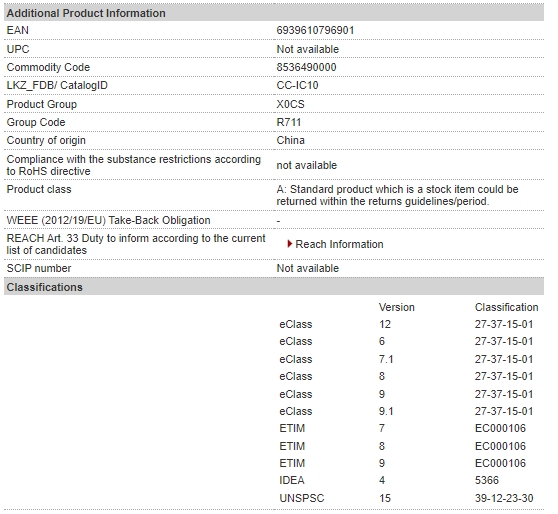Image resolution: width=558 pixels, height=514 pixels.
Task: Click the RoHS value 'not available'
Action: (306, 165)
